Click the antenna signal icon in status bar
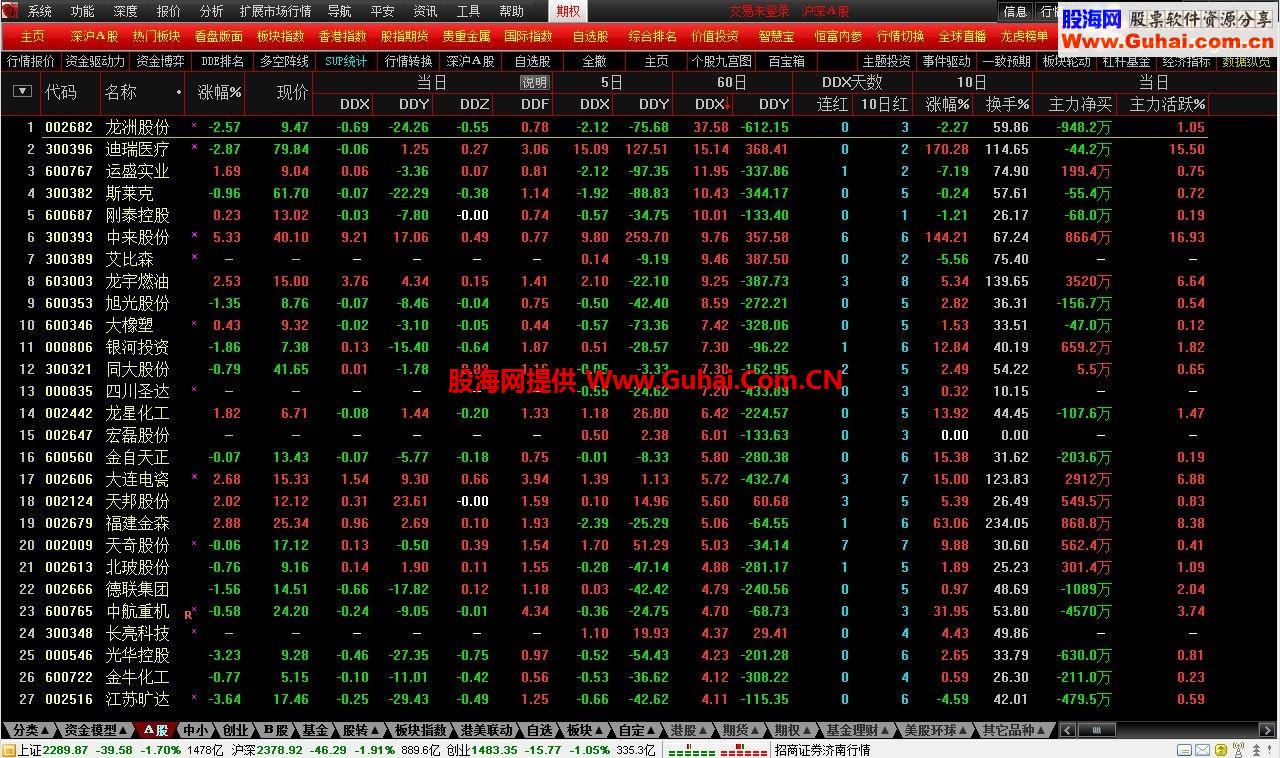Screen dimensions: 1280x758 pyautogui.click(x=1237, y=749)
